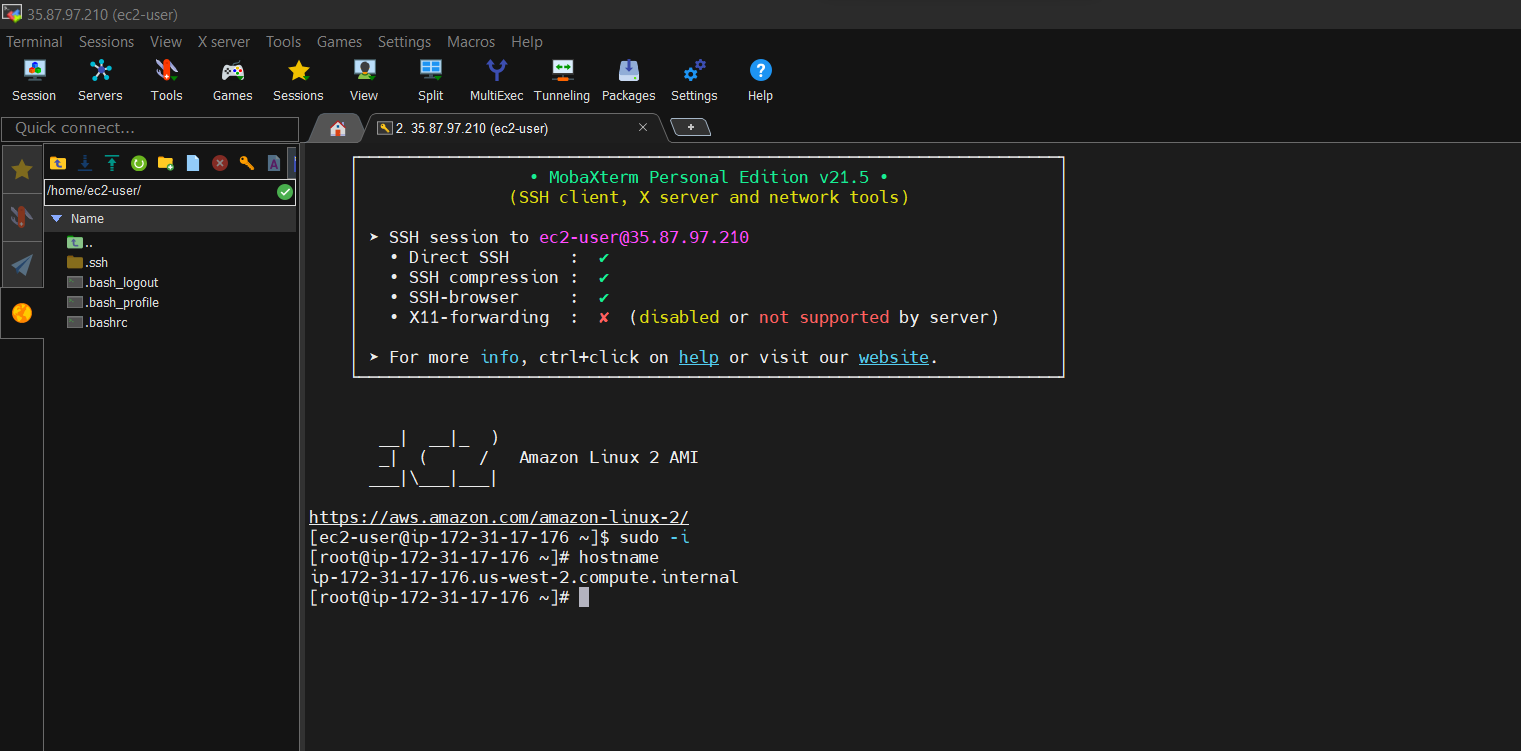Refresh the remote folder listing
The image size is (1521, 751).
139,163
